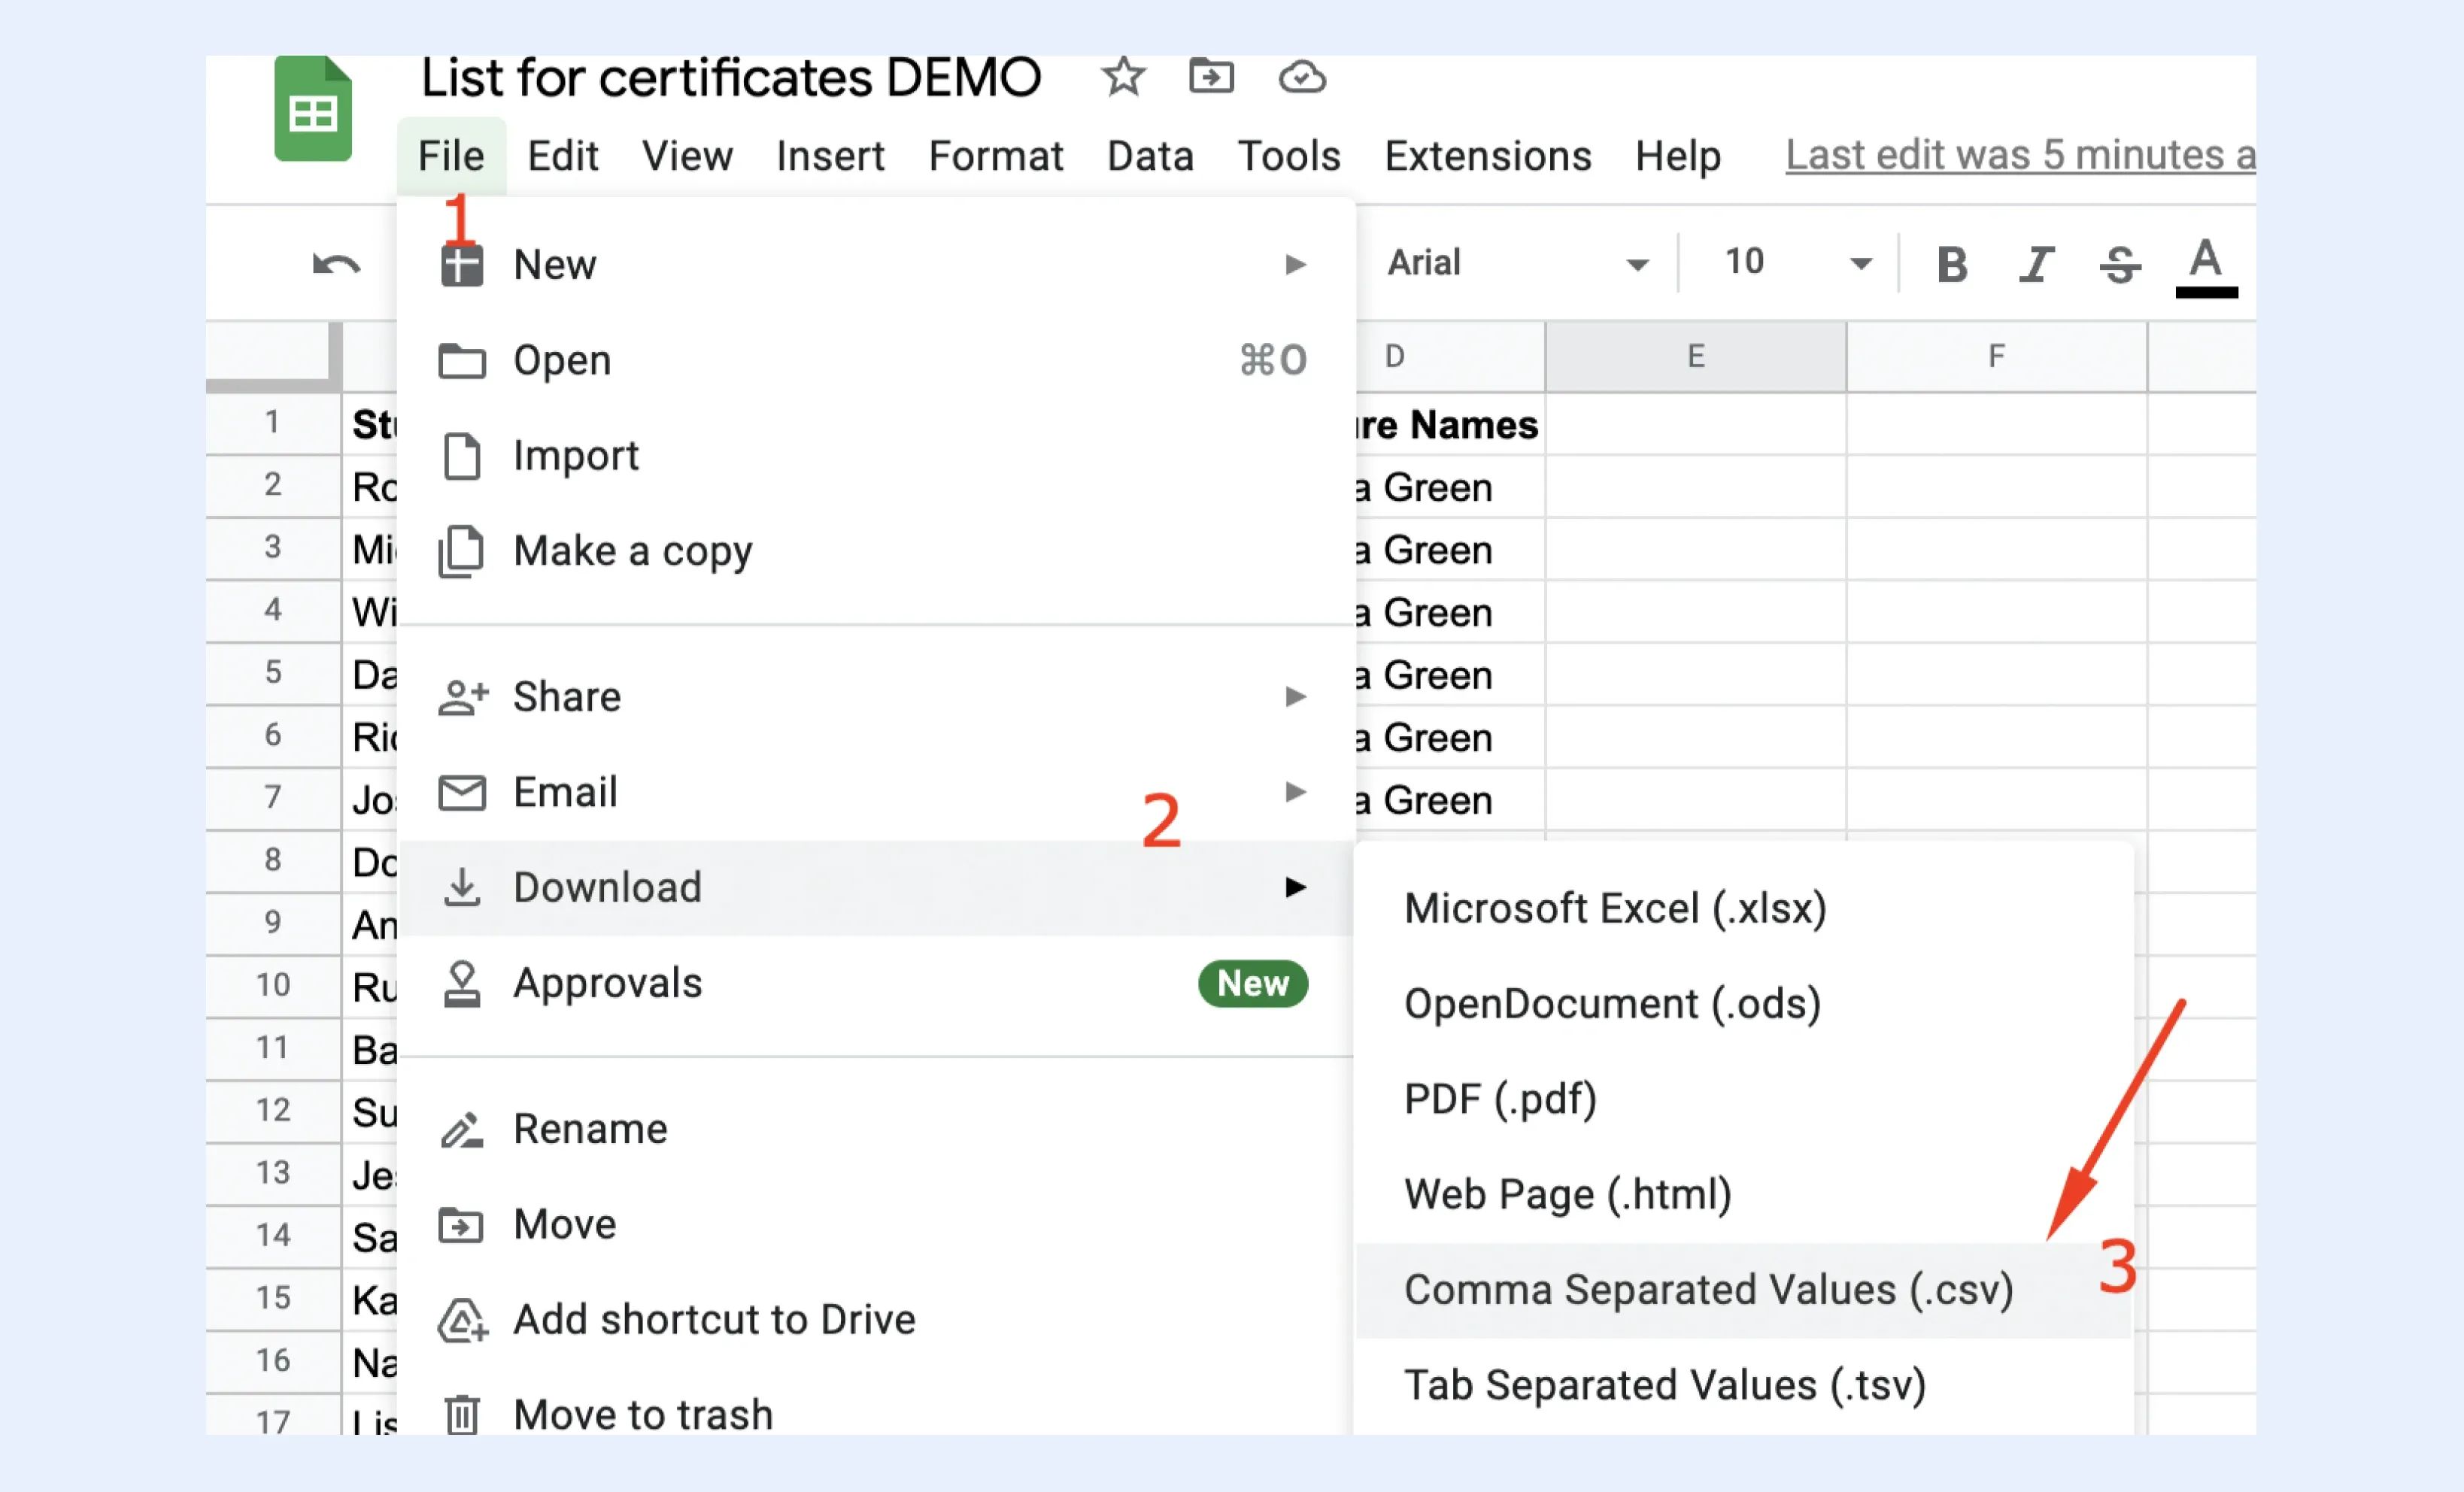The width and height of the screenshot is (2464, 1492).
Task: Download as Web Page (.html)
Action: click(x=1744, y=1194)
